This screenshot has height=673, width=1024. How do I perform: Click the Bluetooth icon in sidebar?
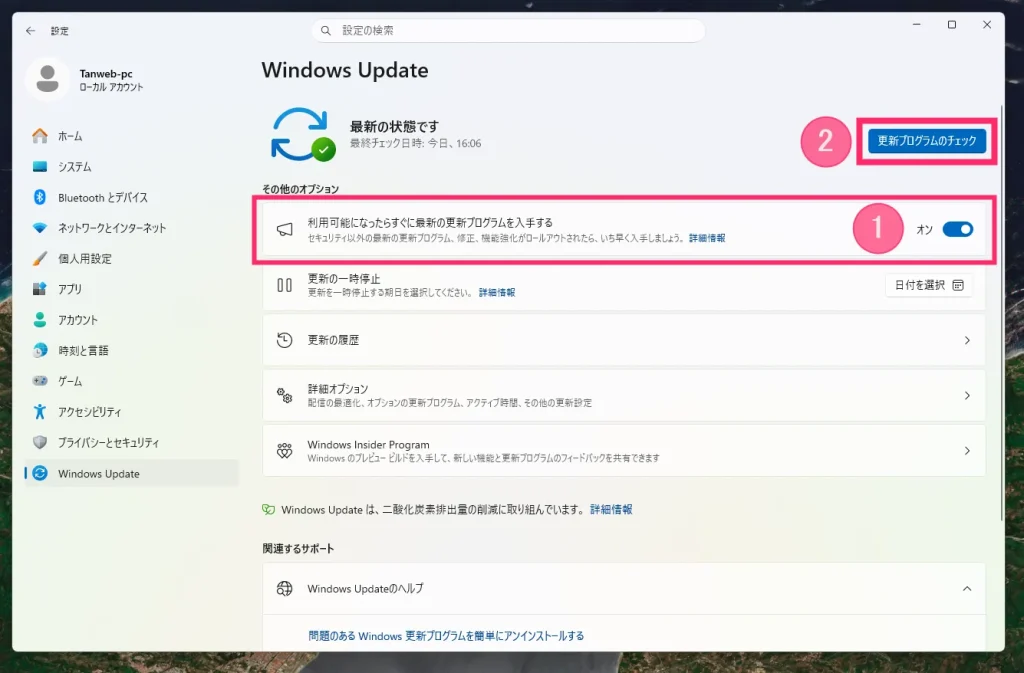click(x=40, y=197)
